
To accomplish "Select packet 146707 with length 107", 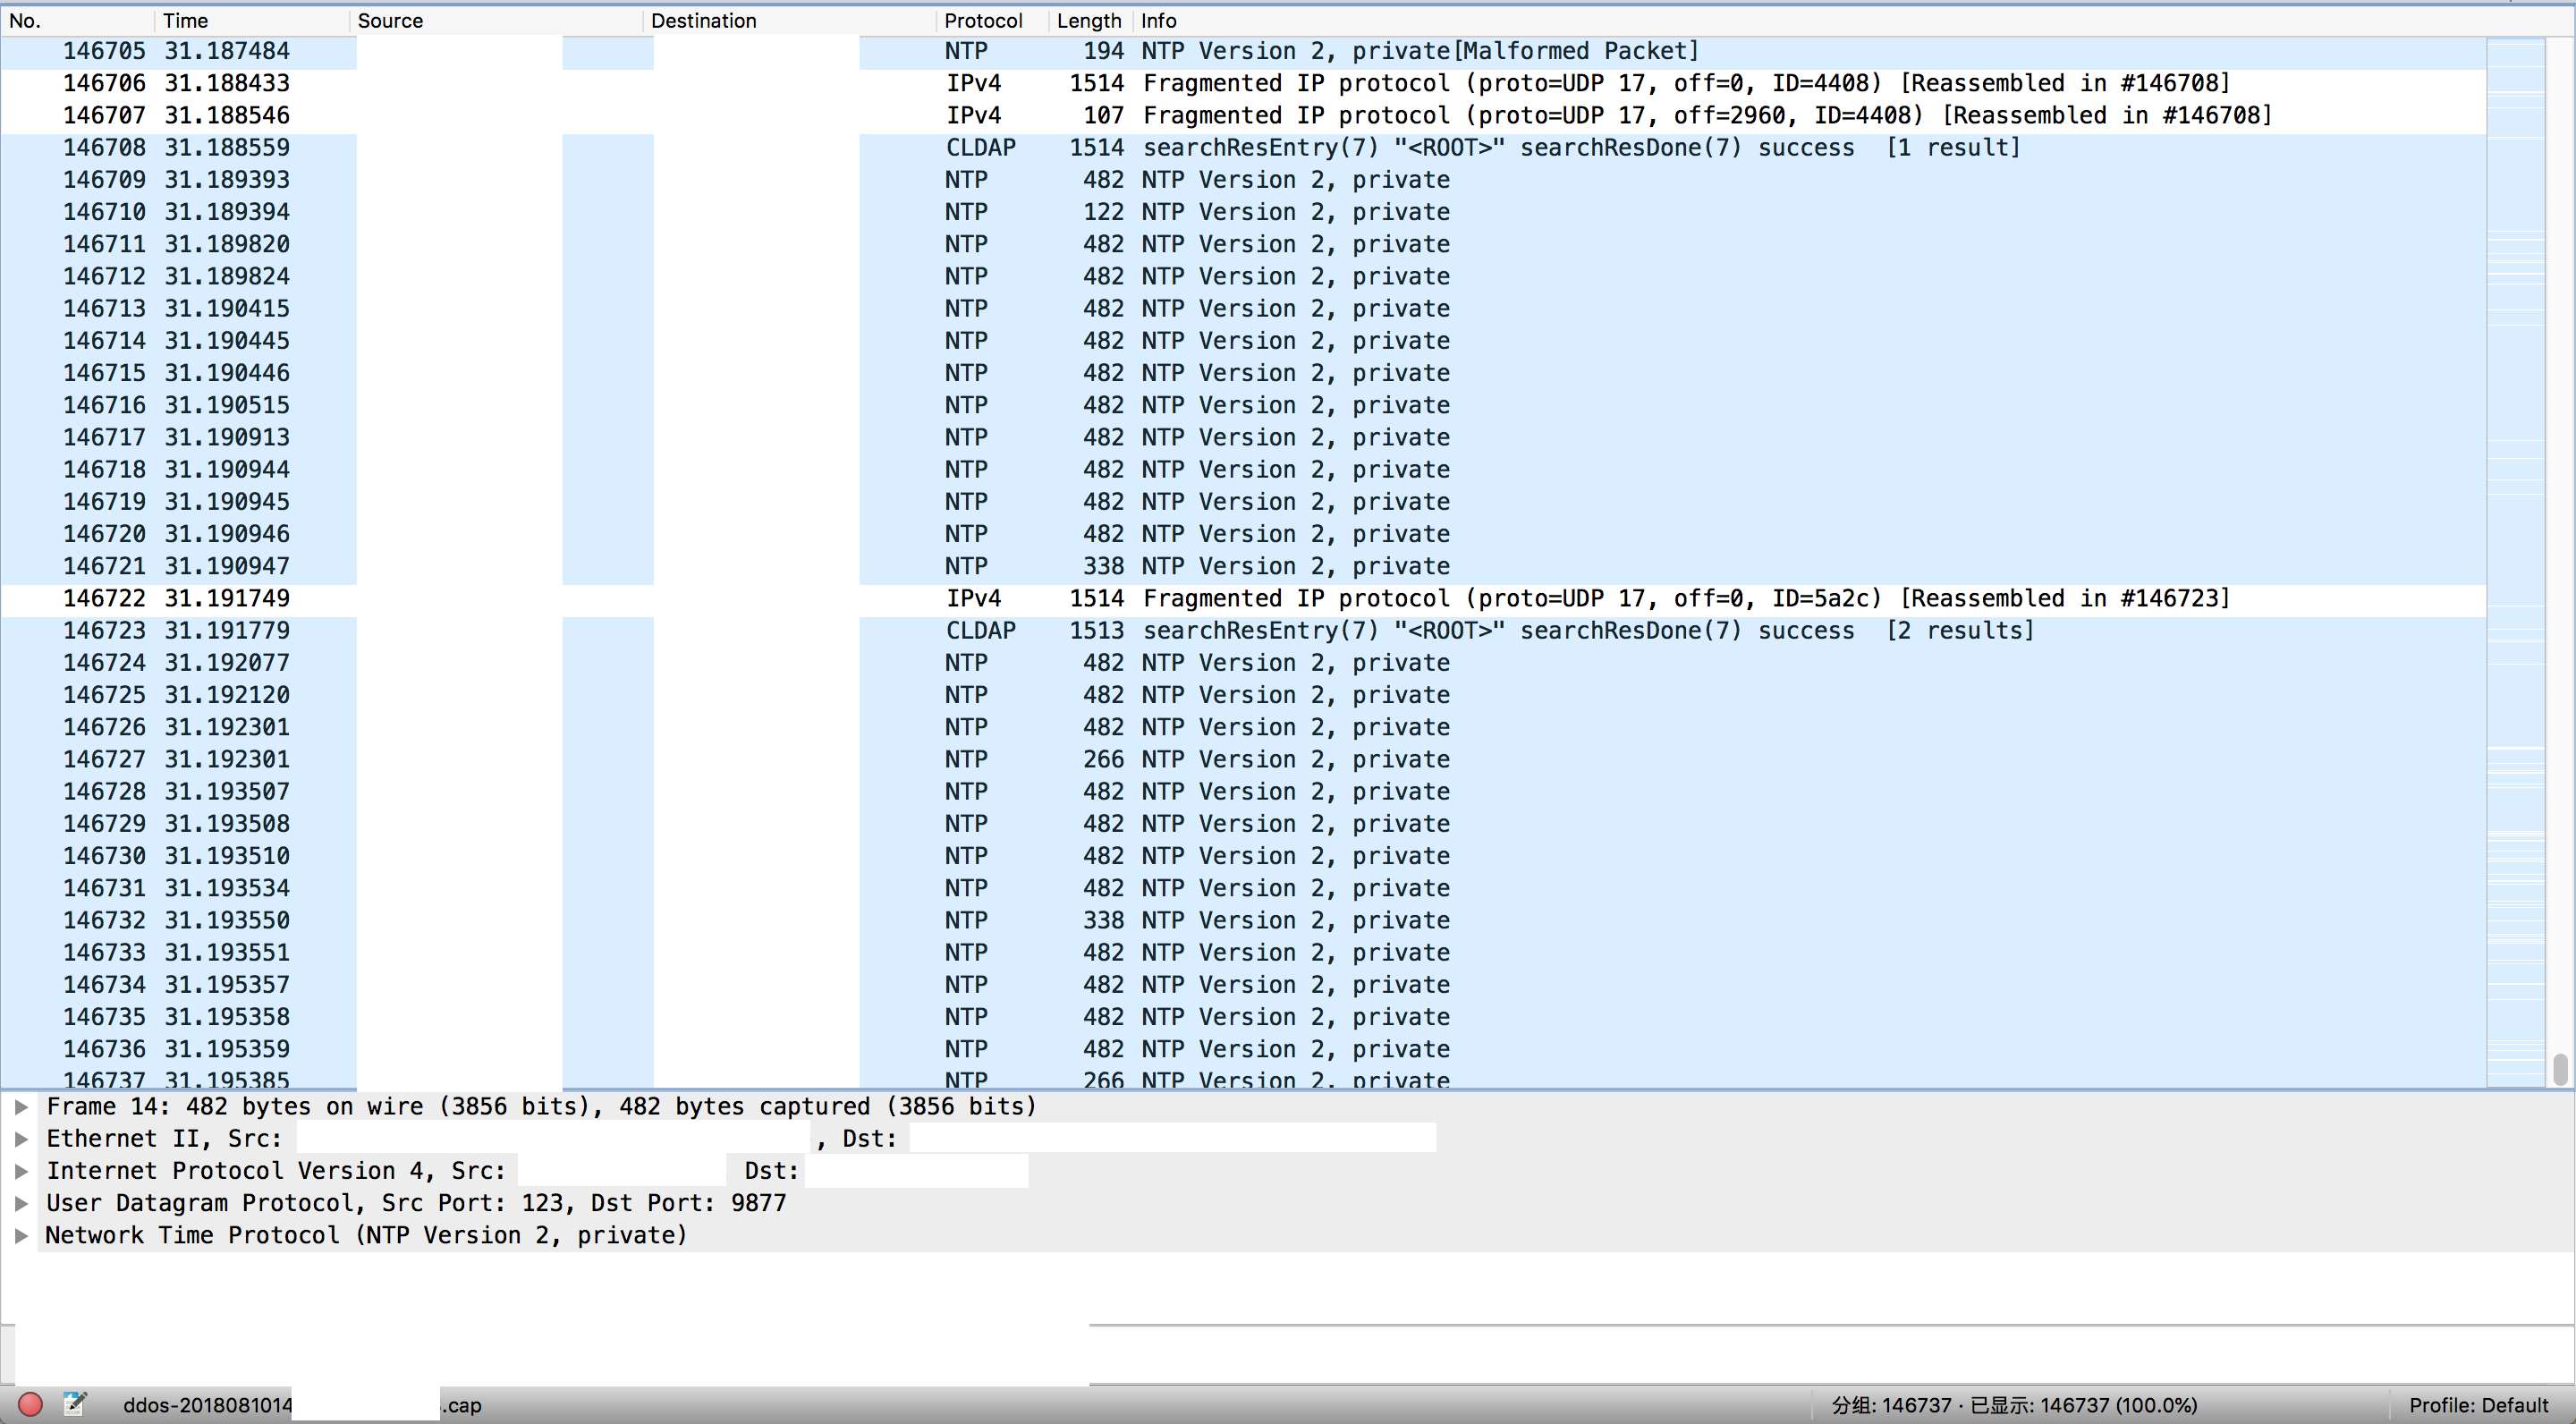I will tap(1243, 115).
